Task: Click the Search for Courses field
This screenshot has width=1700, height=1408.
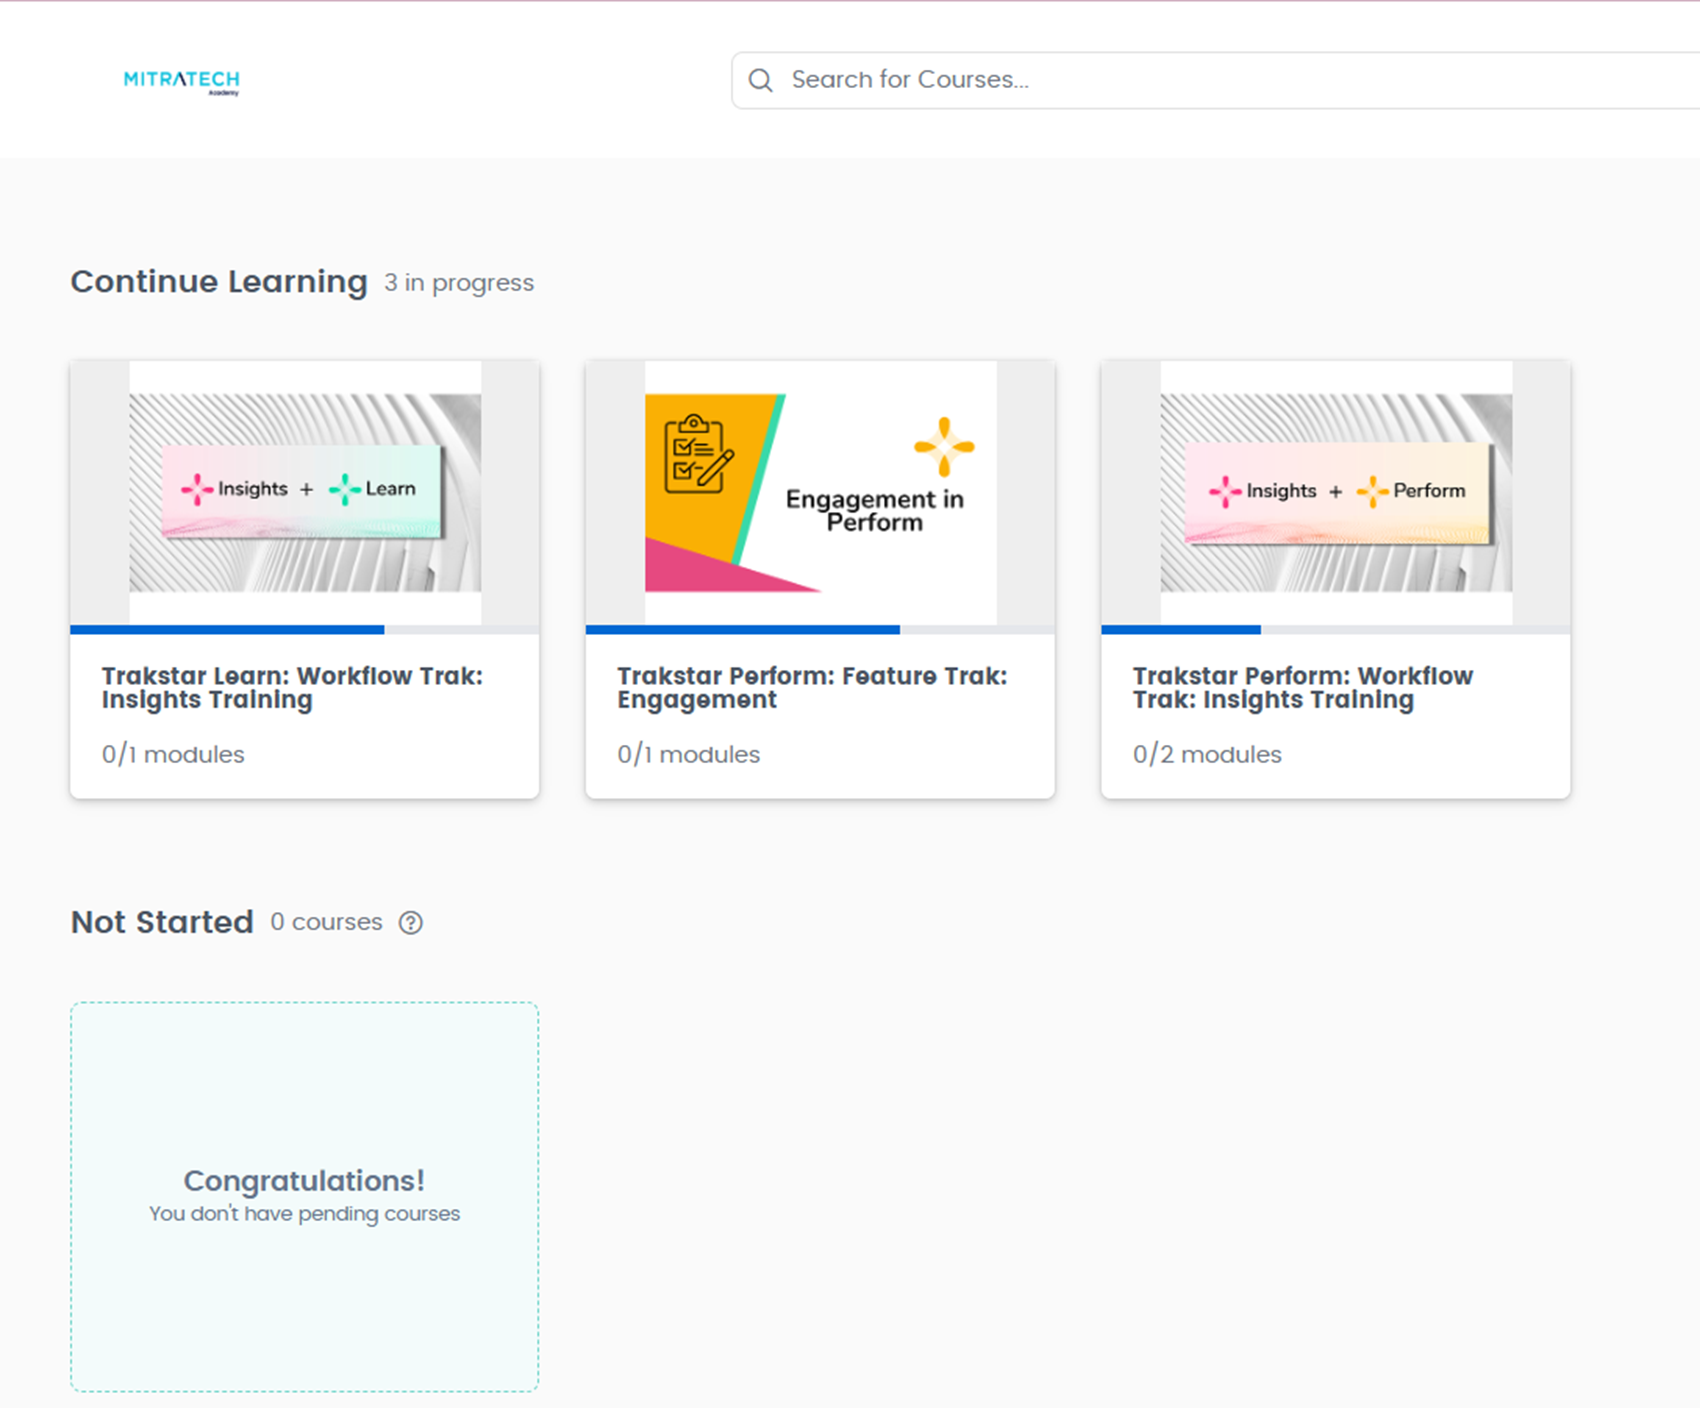Action: pos(1215,80)
